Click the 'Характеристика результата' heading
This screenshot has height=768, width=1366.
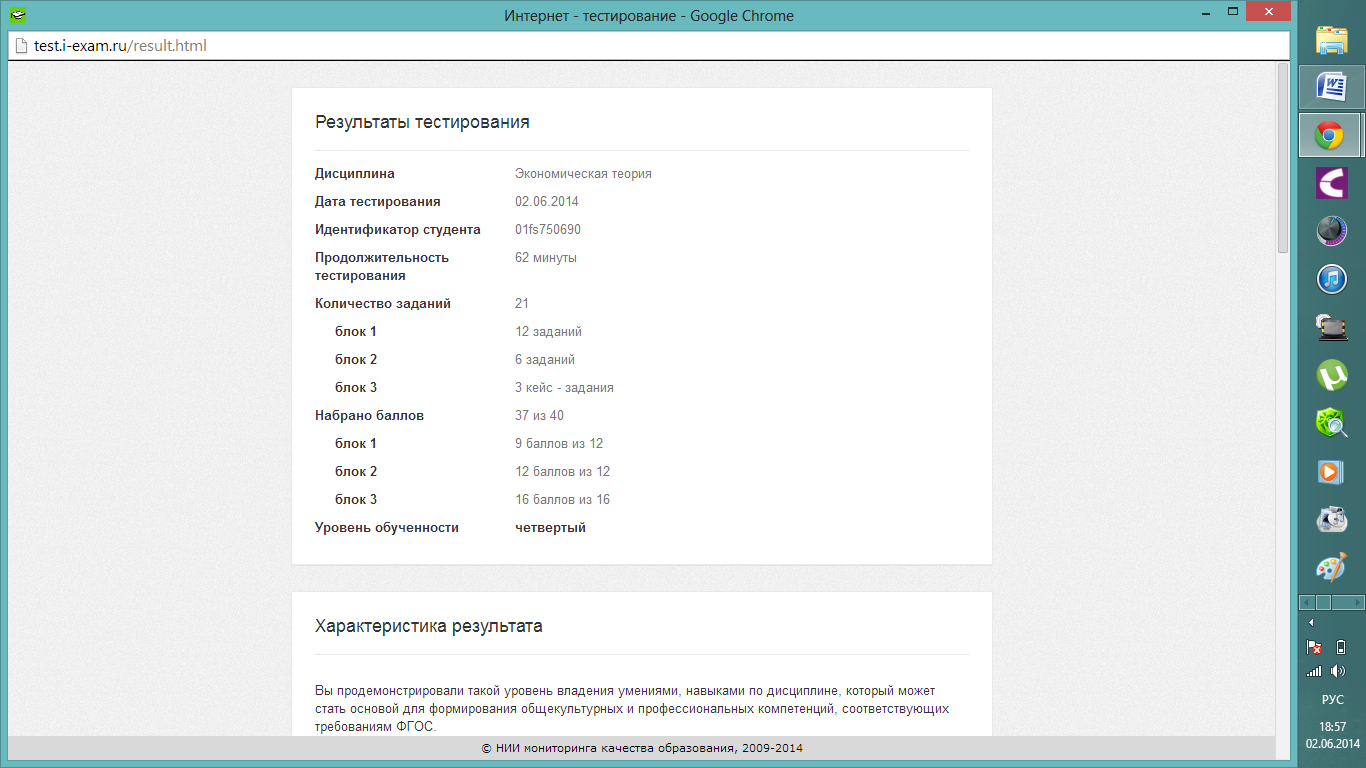[x=429, y=626]
